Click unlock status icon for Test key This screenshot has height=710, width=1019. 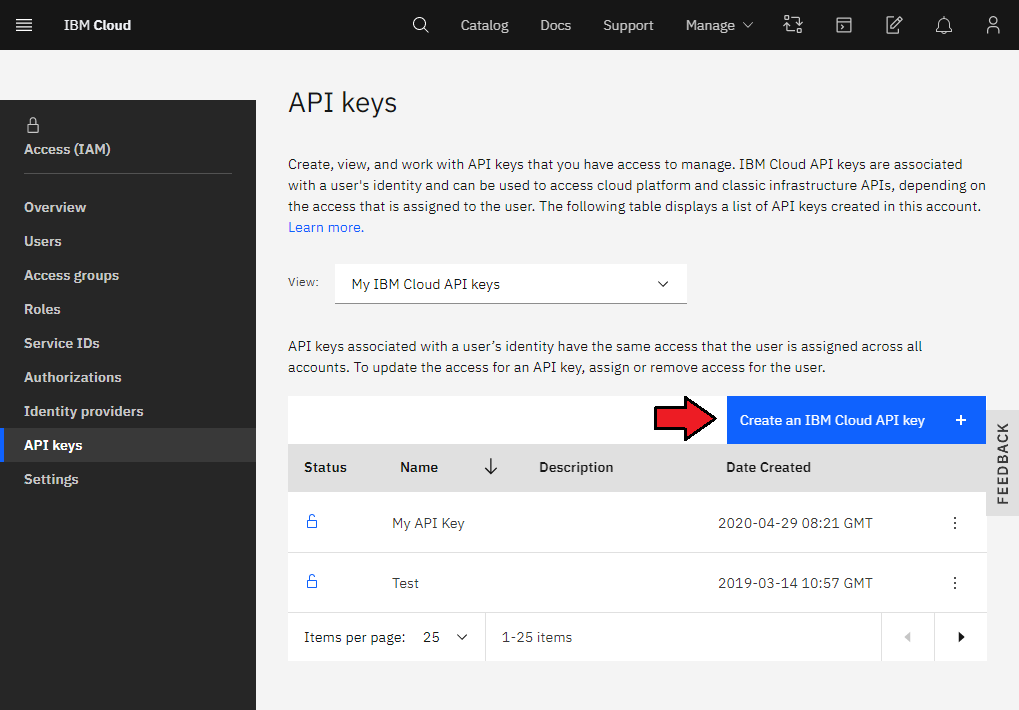point(312,581)
